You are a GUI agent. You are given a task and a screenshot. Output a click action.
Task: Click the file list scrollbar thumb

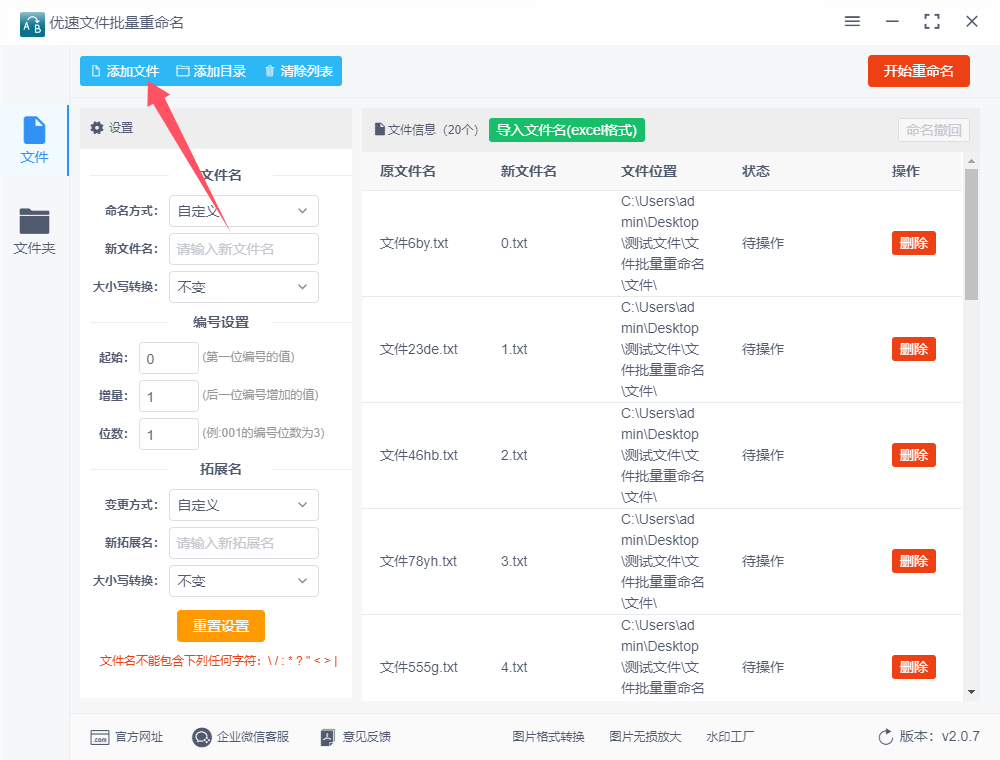click(971, 234)
